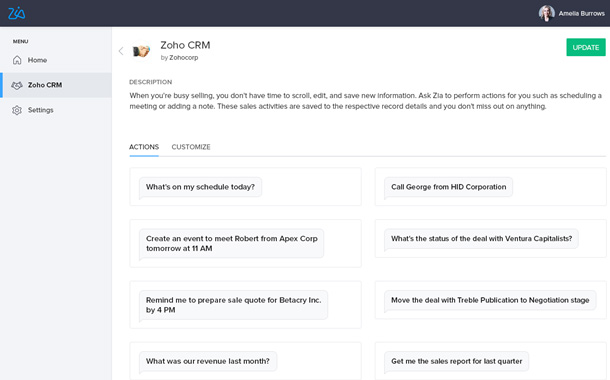
Task: Switch to the CUSTOMIZE tab
Action: [x=191, y=147]
